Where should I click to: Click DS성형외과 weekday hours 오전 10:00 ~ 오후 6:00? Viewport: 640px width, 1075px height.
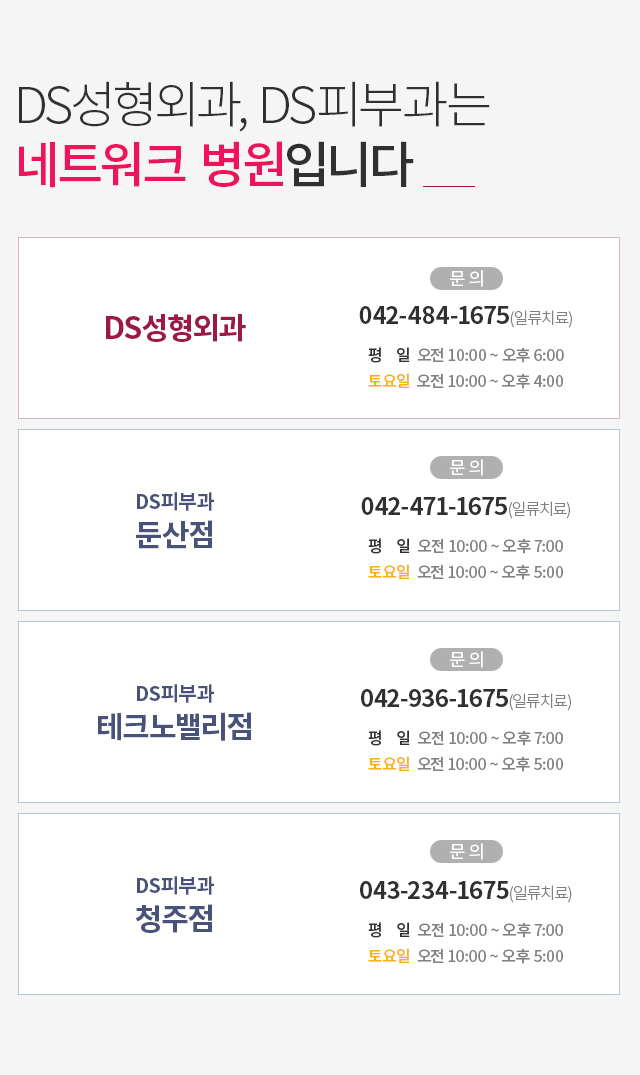coord(490,355)
